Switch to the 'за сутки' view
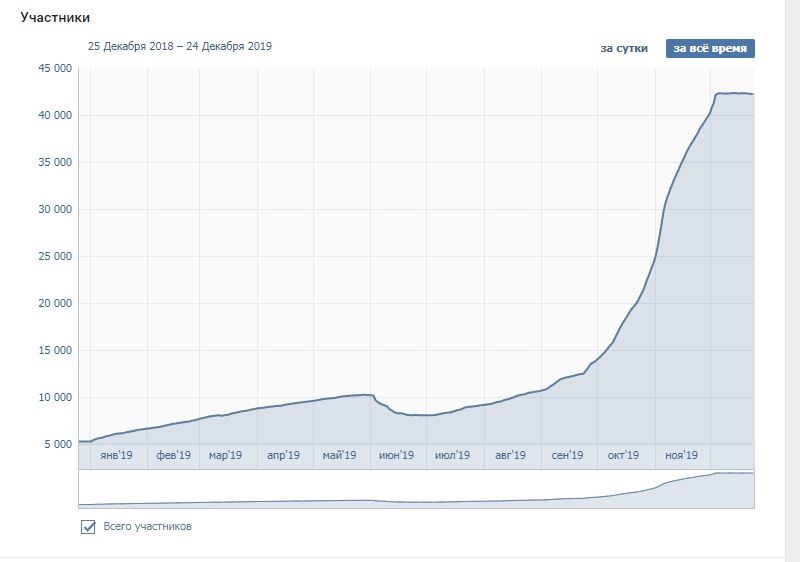The width and height of the screenshot is (800, 562). pyautogui.click(x=623, y=48)
